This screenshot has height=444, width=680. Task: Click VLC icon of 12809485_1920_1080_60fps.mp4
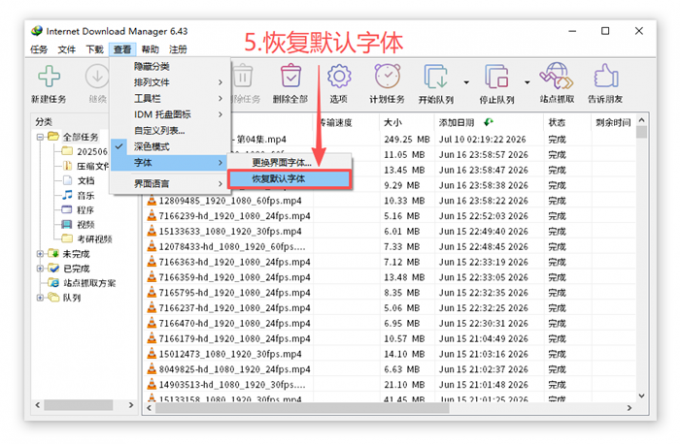point(151,200)
